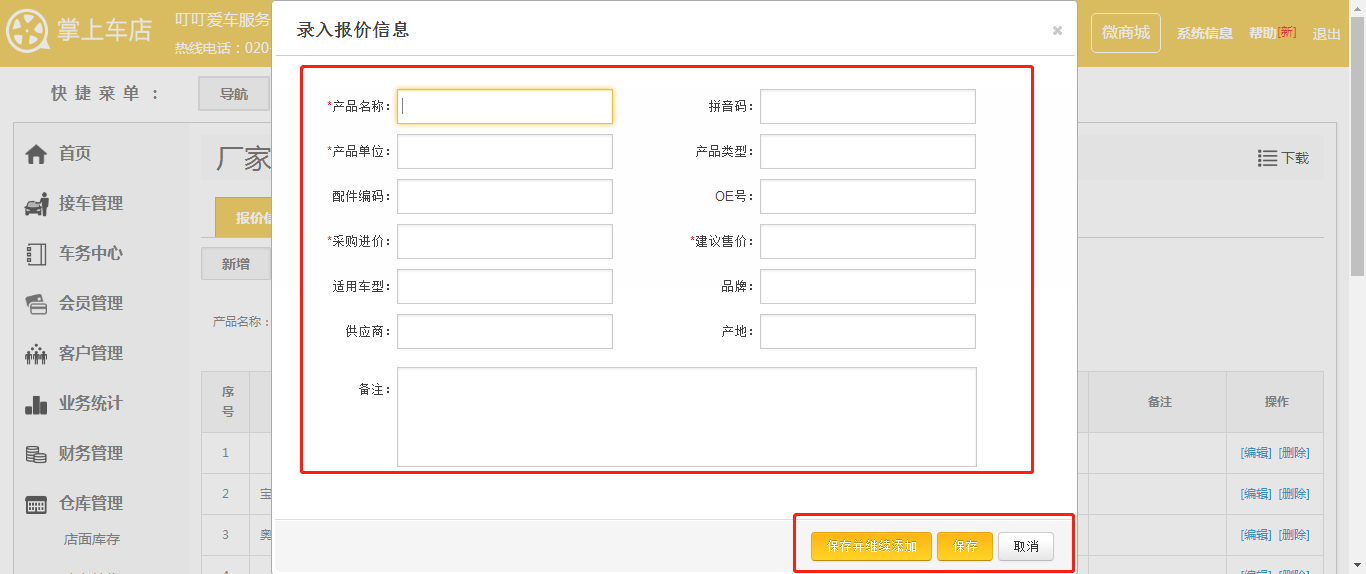Click the 备注 textarea
The image size is (1366, 574).
coord(686,417)
